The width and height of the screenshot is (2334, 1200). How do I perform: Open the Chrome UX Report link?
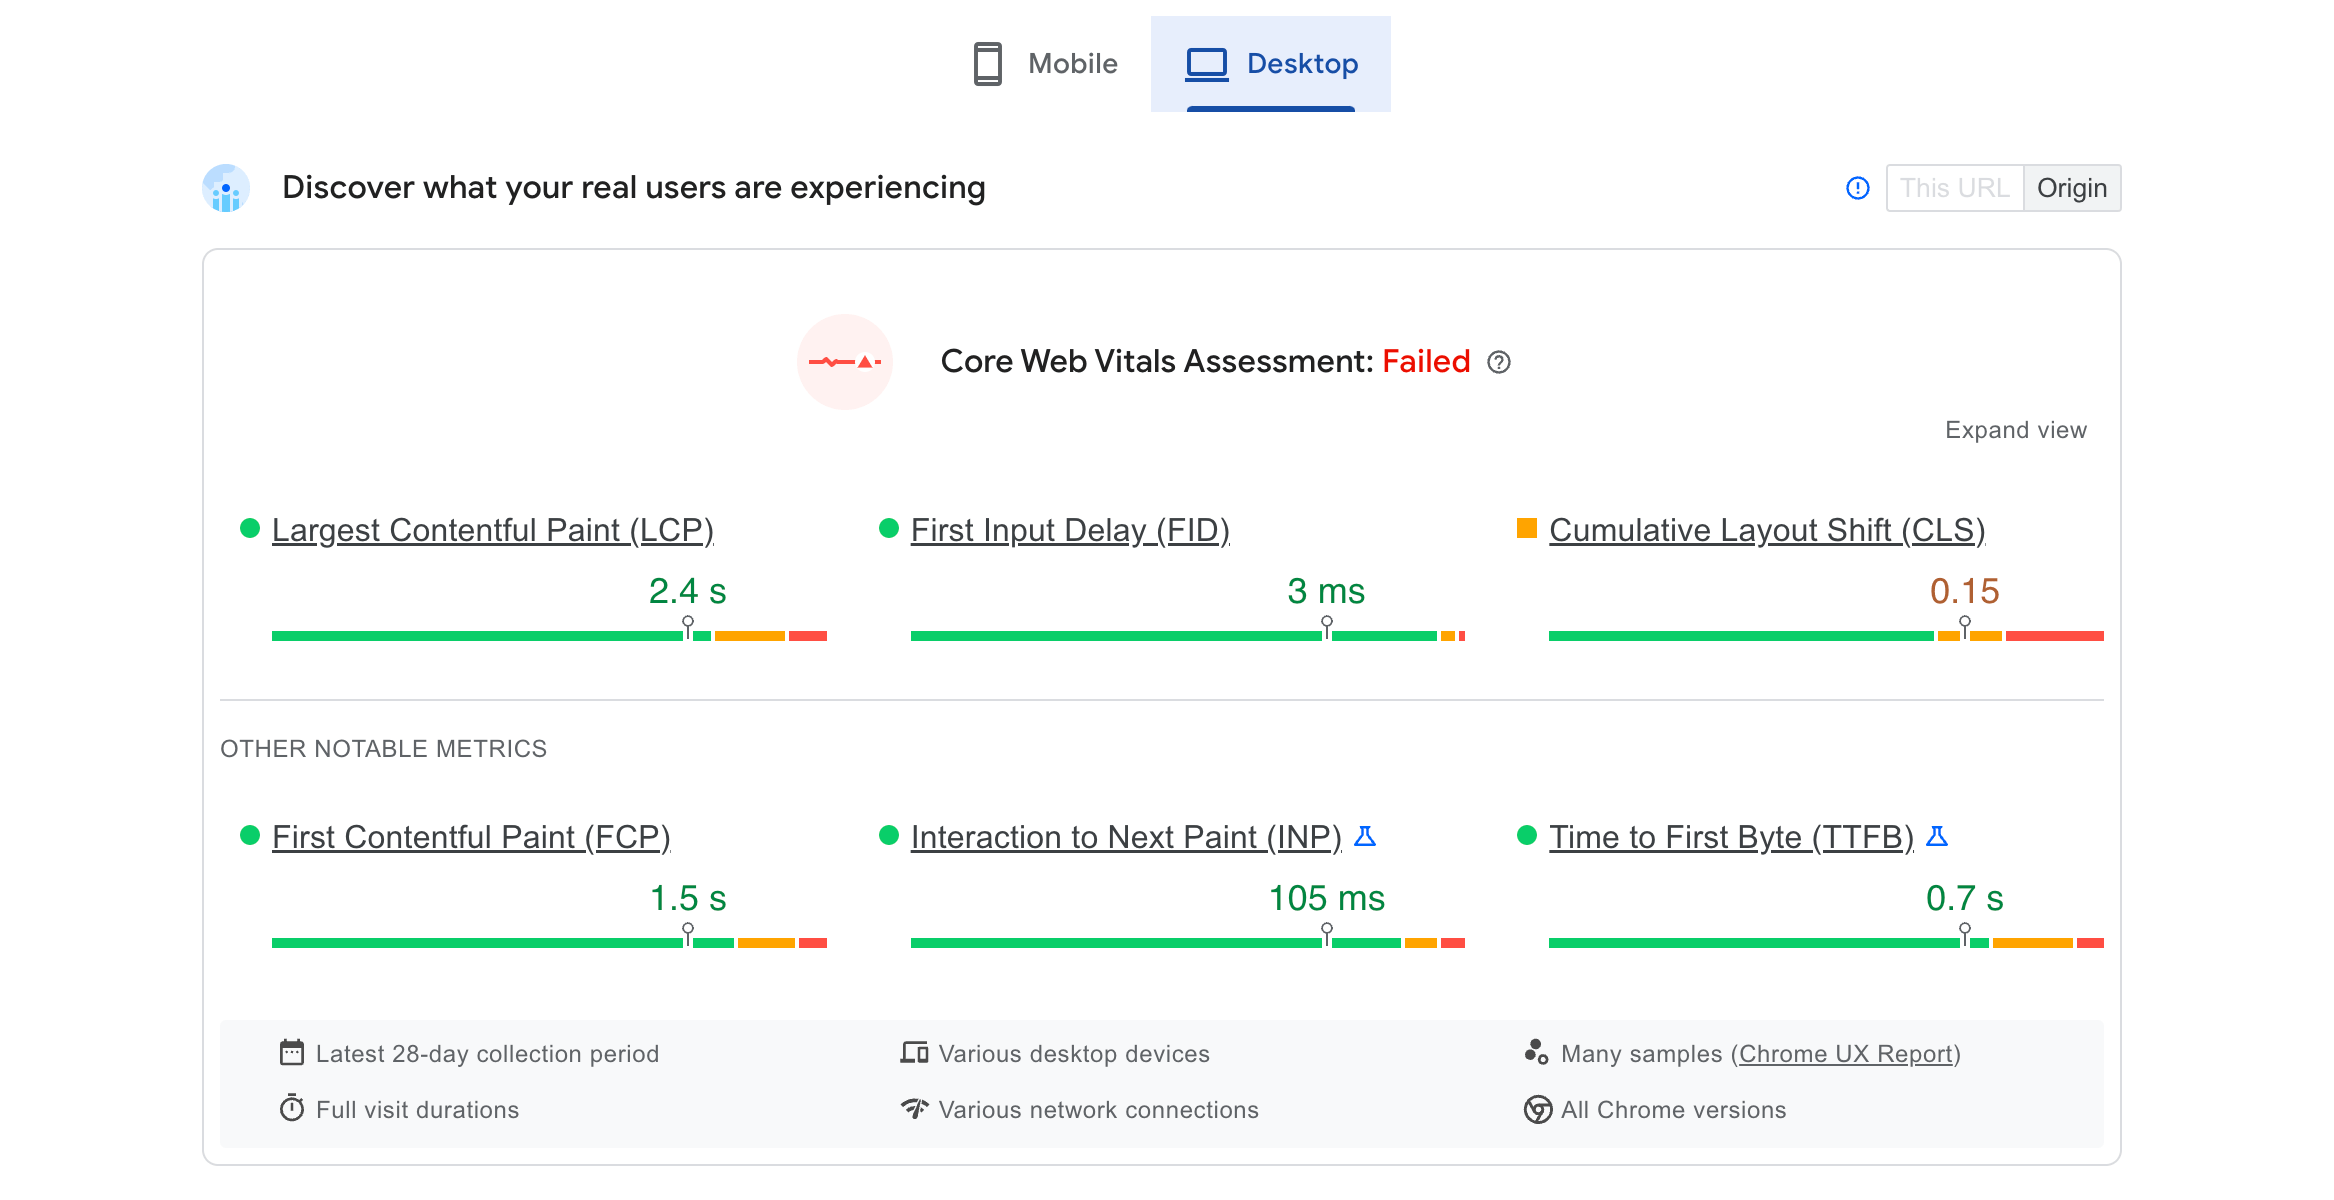pos(1845,1053)
